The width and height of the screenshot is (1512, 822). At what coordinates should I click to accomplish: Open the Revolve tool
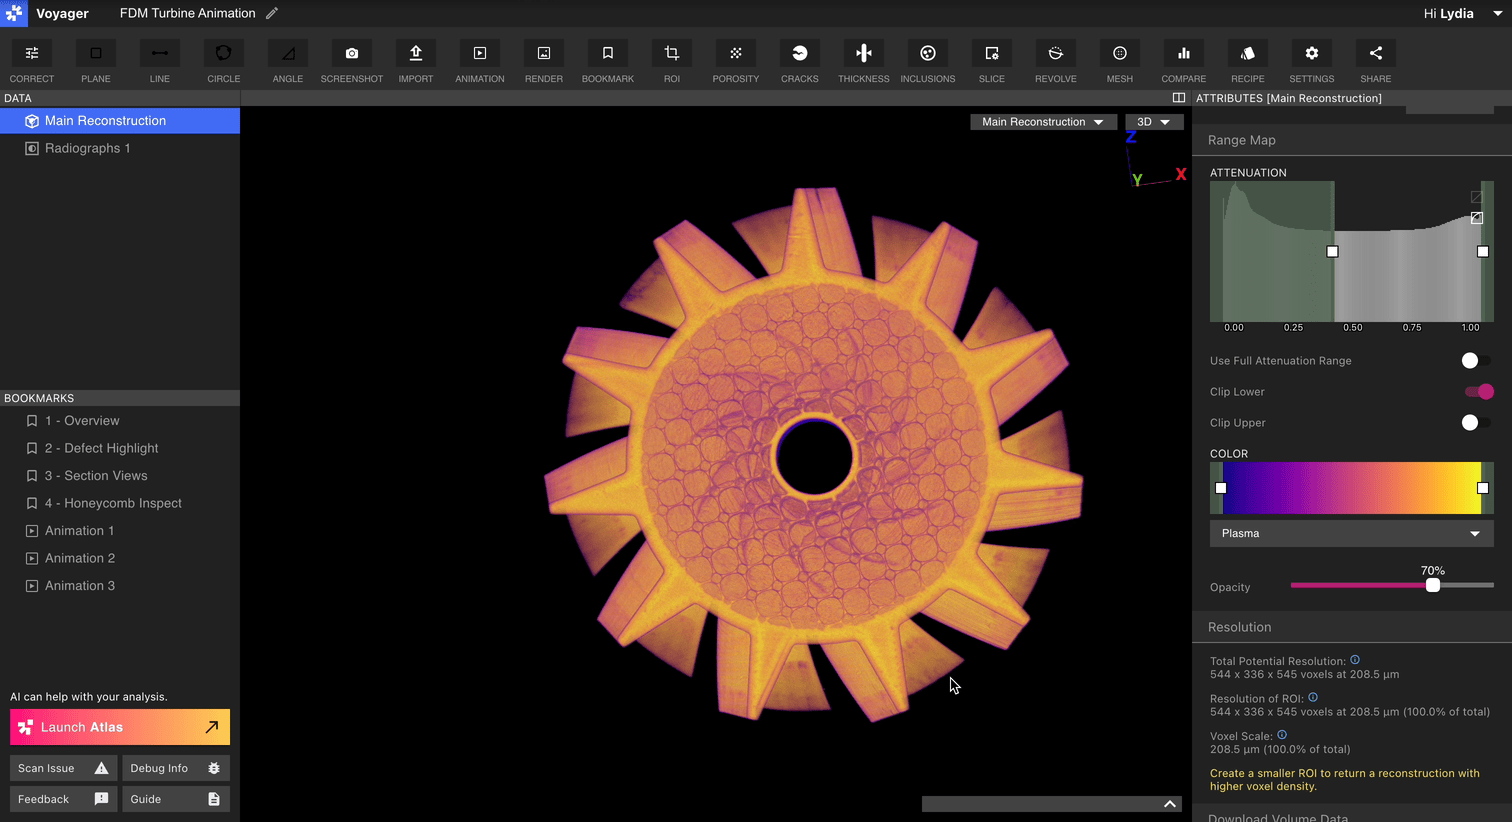point(1055,60)
